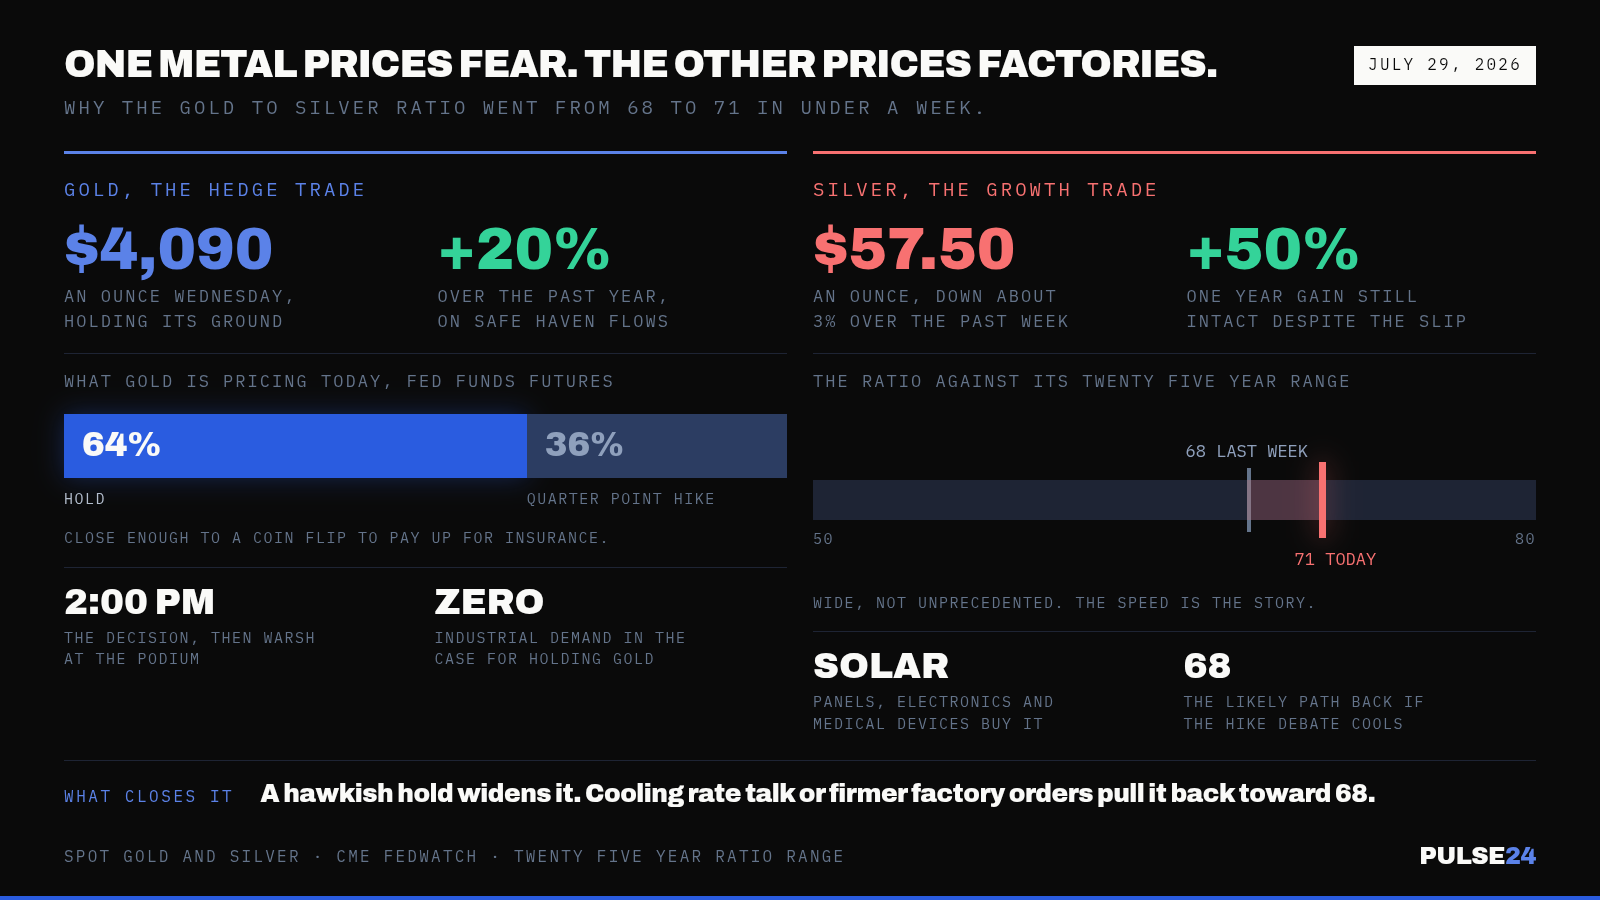Click the green +50% silver gain figure

click(1272, 249)
